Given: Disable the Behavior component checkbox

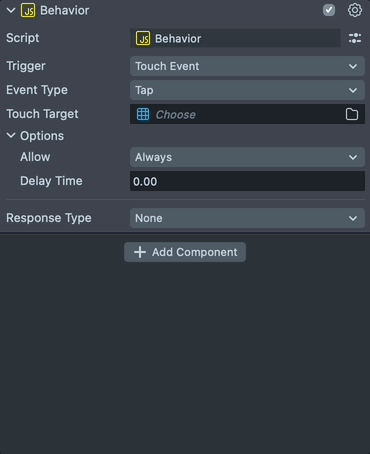Looking at the screenshot, I should [x=329, y=10].
